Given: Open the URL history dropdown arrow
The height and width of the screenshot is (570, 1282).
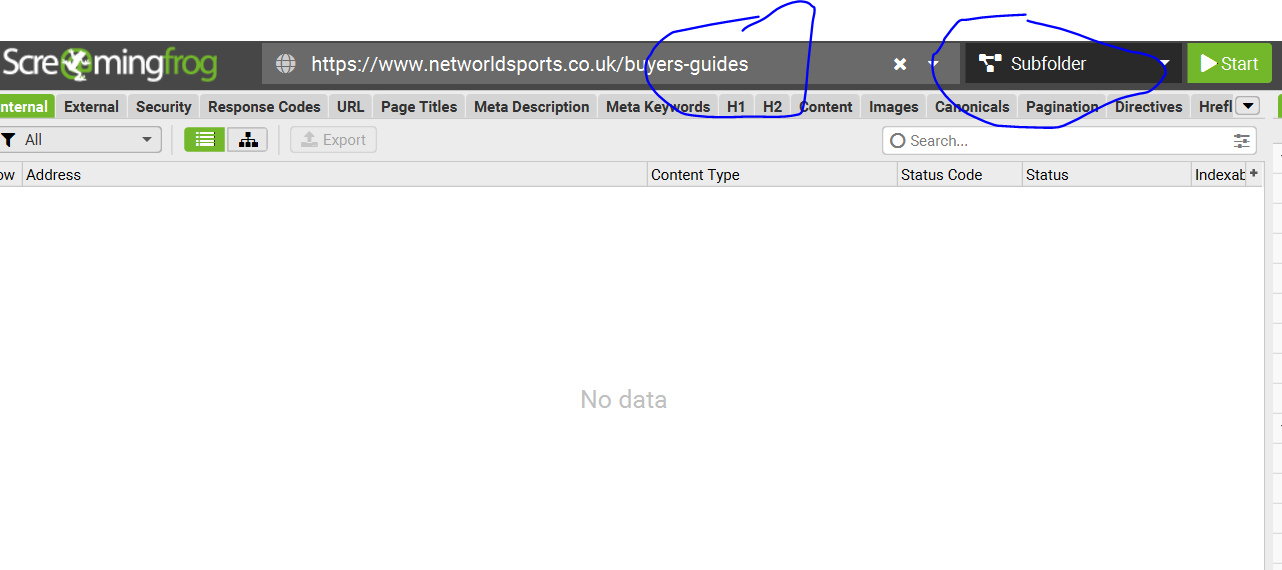Looking at the screenshot, I should pyautogui.click(x=933, y=64).
